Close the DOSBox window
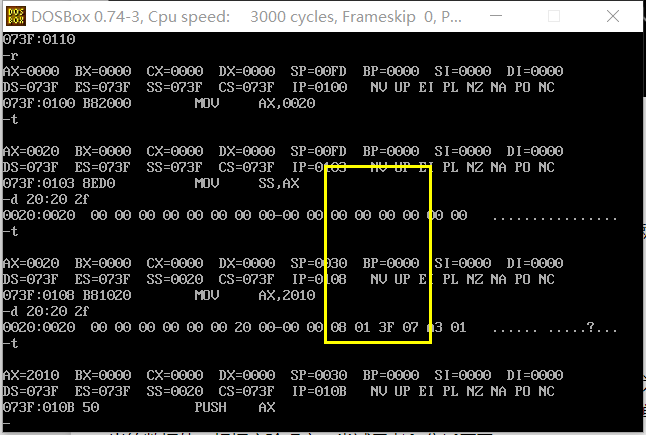Viewport: 646px width, 435px height. [613, 16]
